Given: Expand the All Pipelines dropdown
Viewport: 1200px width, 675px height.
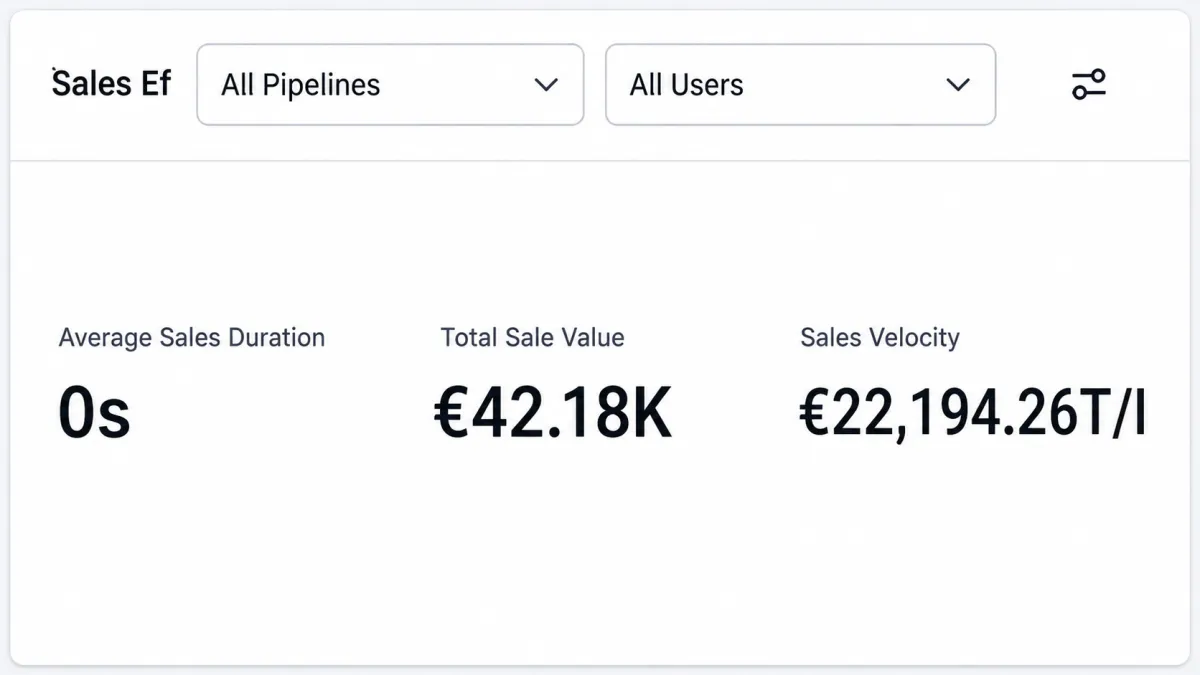Looking at the screenshot, I should [x=390, y=84].
